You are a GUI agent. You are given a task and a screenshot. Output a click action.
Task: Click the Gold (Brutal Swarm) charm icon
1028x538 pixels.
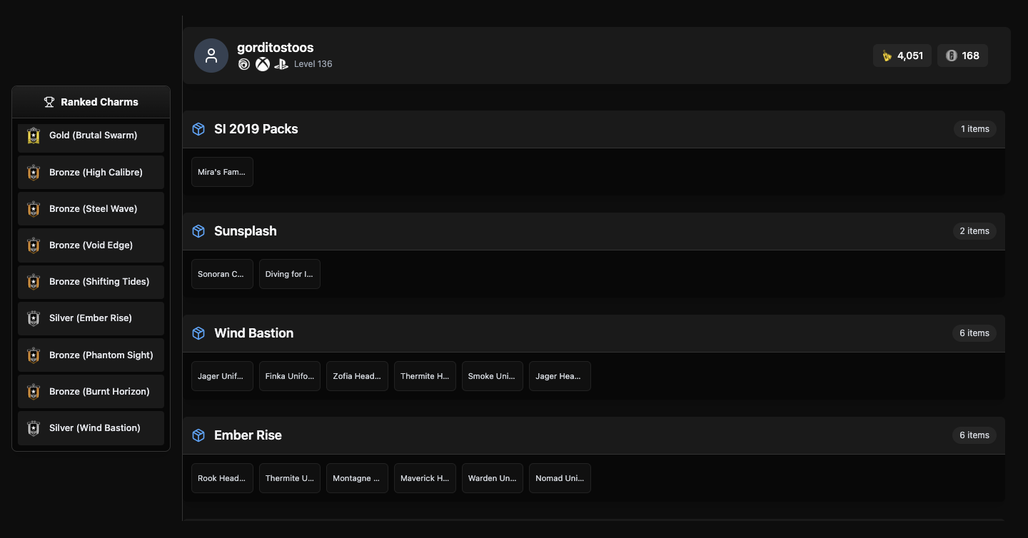click(x=33, y=136)
